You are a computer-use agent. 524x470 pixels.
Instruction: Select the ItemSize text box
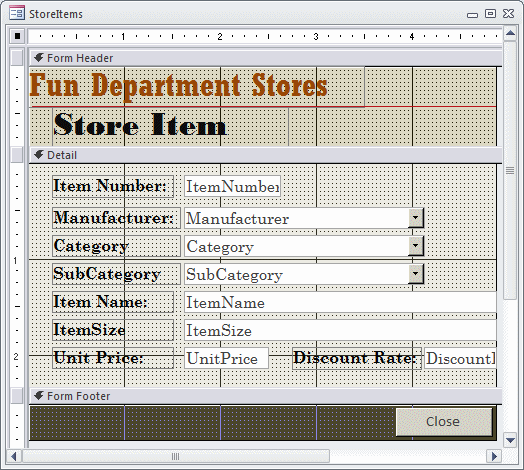point(340,330)
